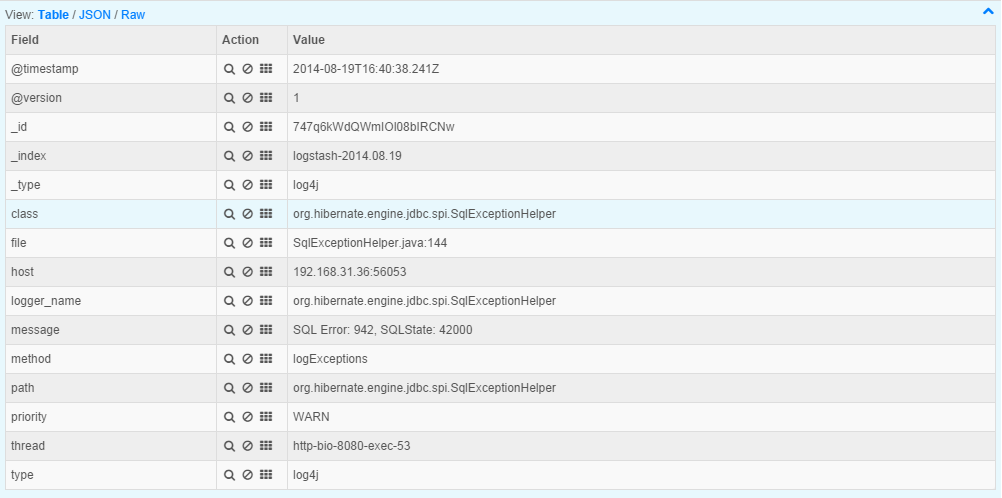Switch to the Raw view

(x=133, y=14)
